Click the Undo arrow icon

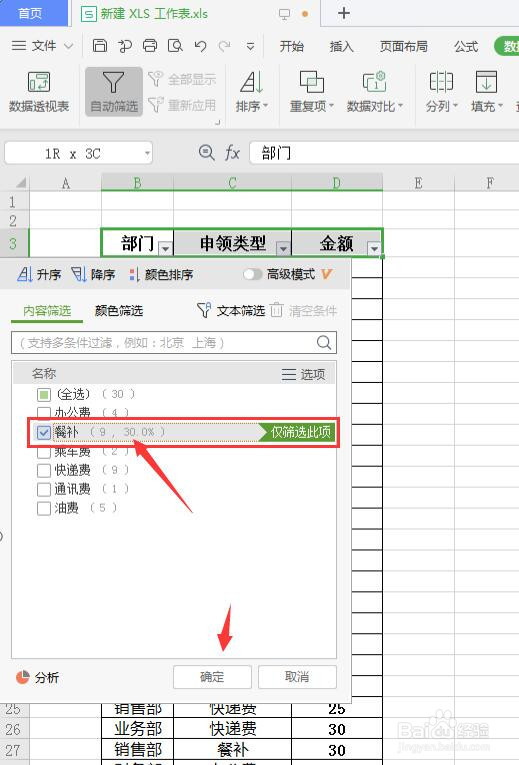(x=200, y=46)
